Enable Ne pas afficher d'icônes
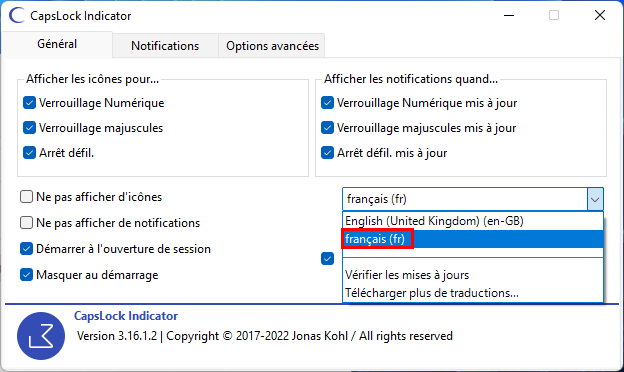The height and width of the screenshot is (372, 624). point(26,197)
